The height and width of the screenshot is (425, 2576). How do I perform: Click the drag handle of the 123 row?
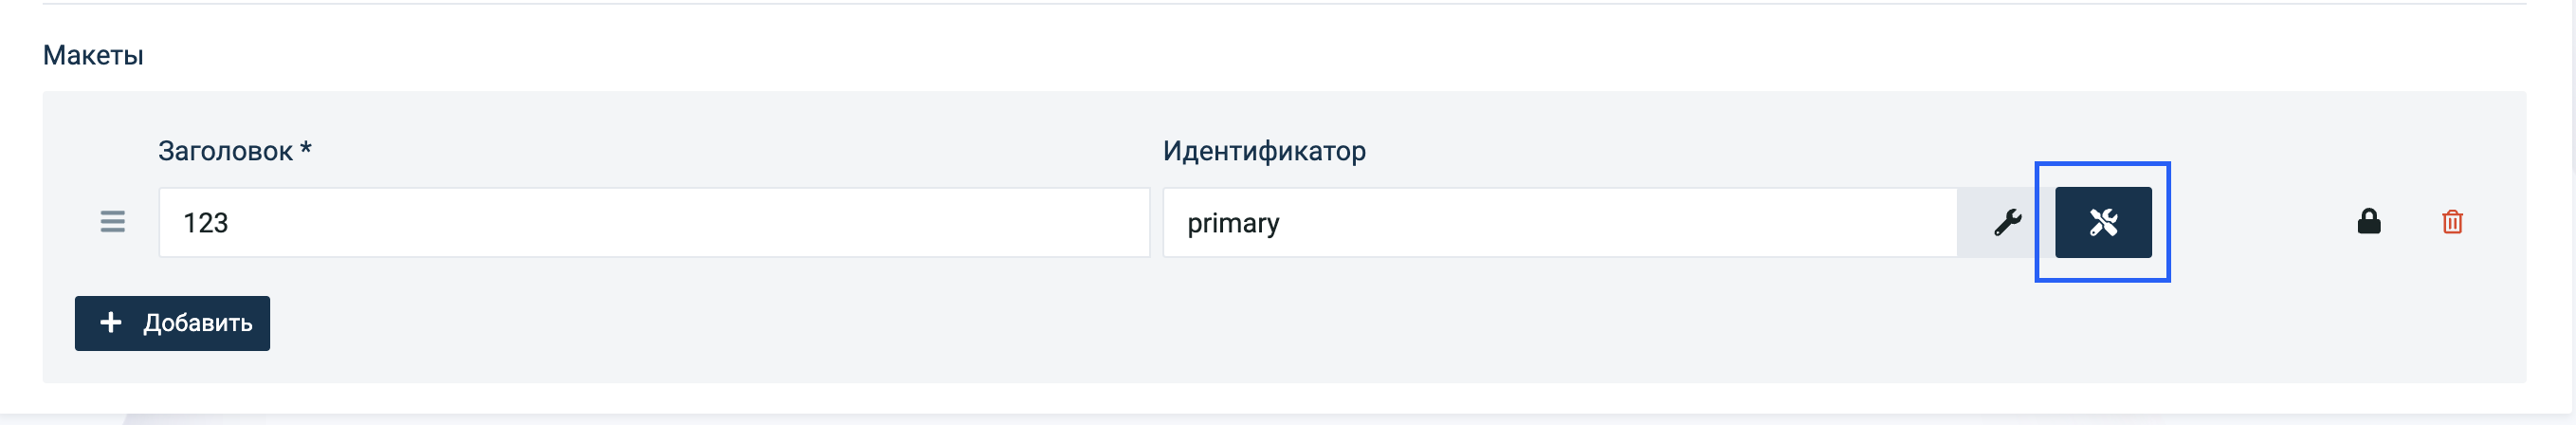(x=113, y=222)
